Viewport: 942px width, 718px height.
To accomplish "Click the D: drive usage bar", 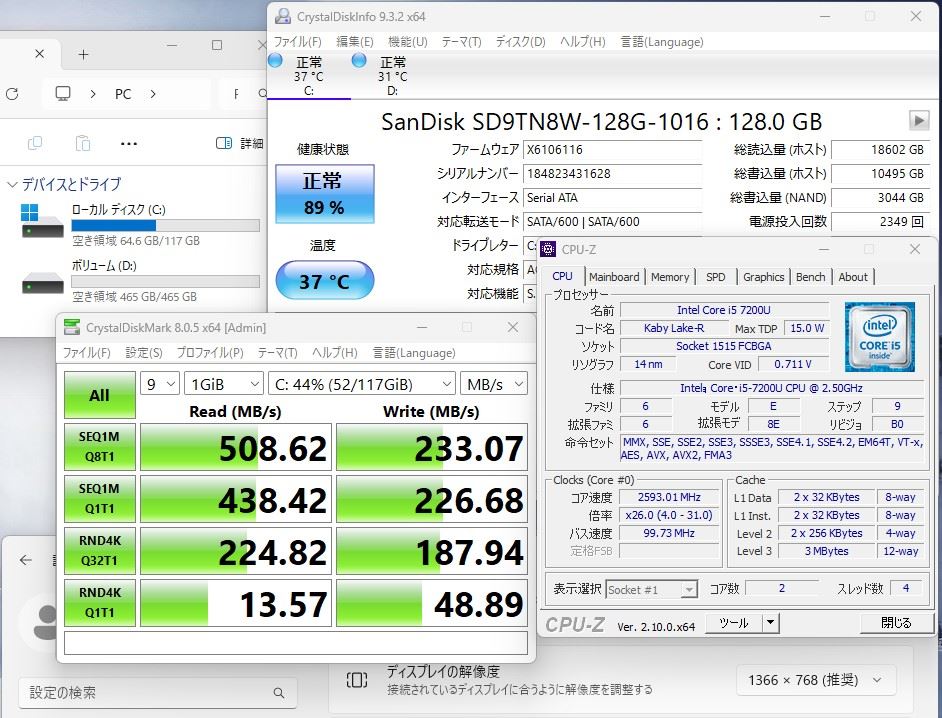I will point(166,281).
